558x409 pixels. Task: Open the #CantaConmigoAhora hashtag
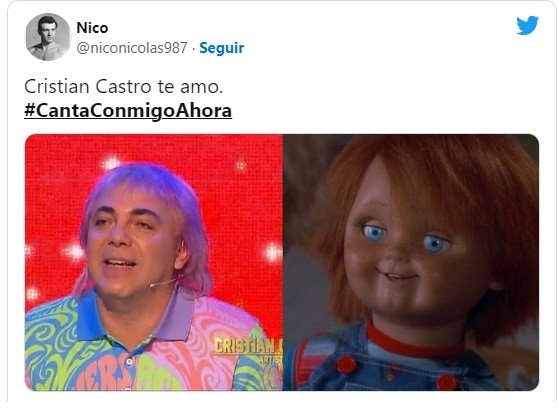[128, 110]
